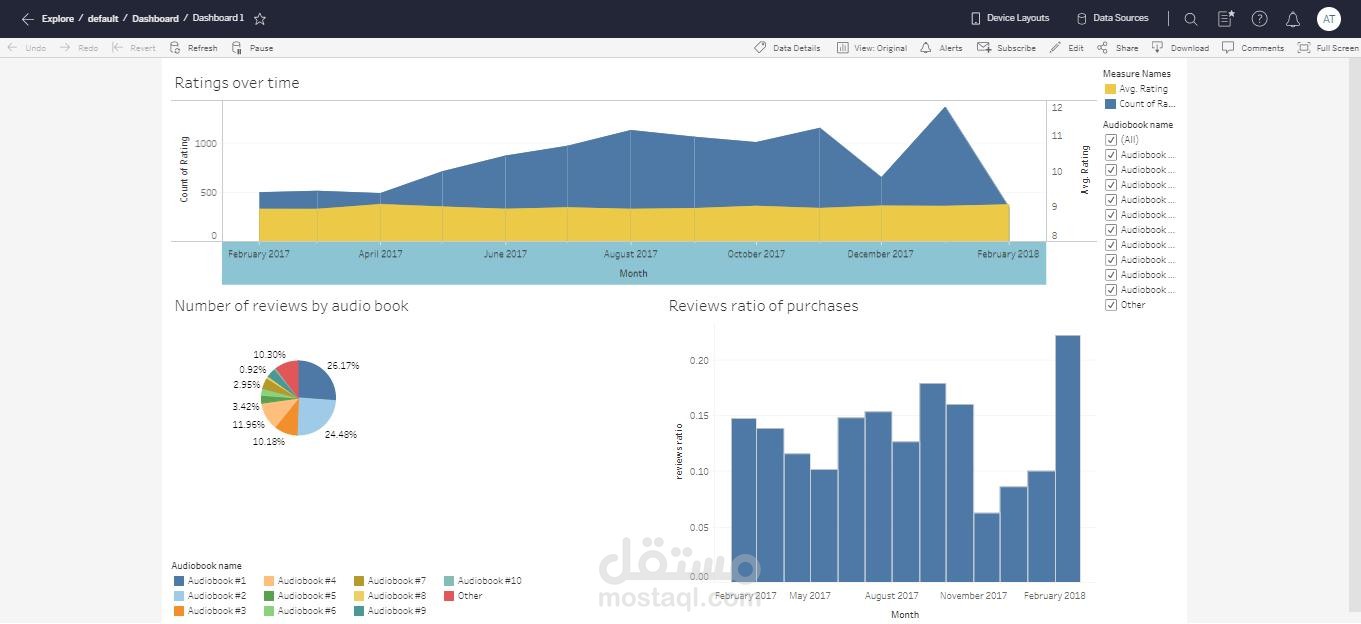Open the search magnifier icon

[1191, 19]
